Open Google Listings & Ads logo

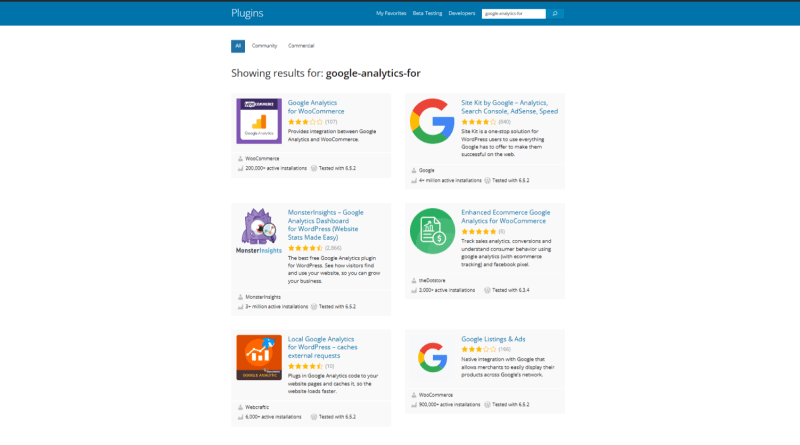pos(432,357)
